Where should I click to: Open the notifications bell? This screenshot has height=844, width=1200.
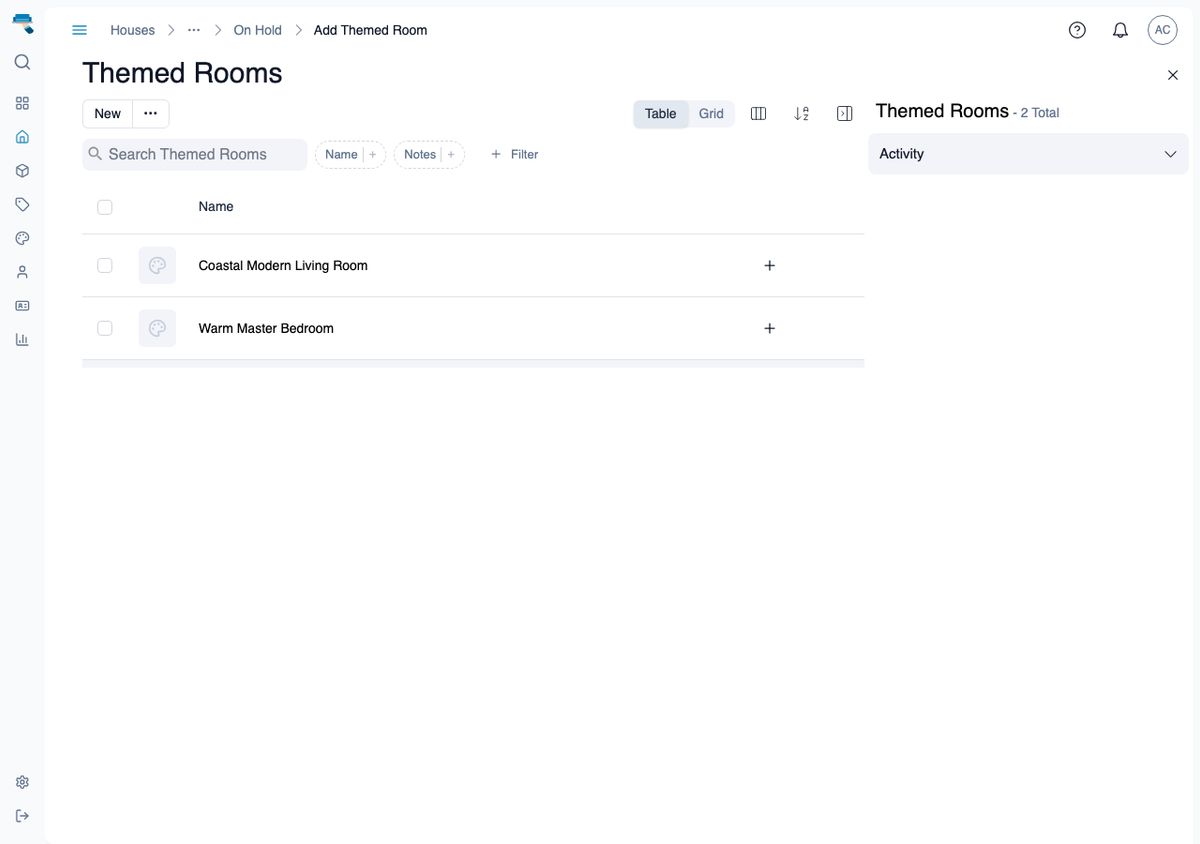(1120, 30)
